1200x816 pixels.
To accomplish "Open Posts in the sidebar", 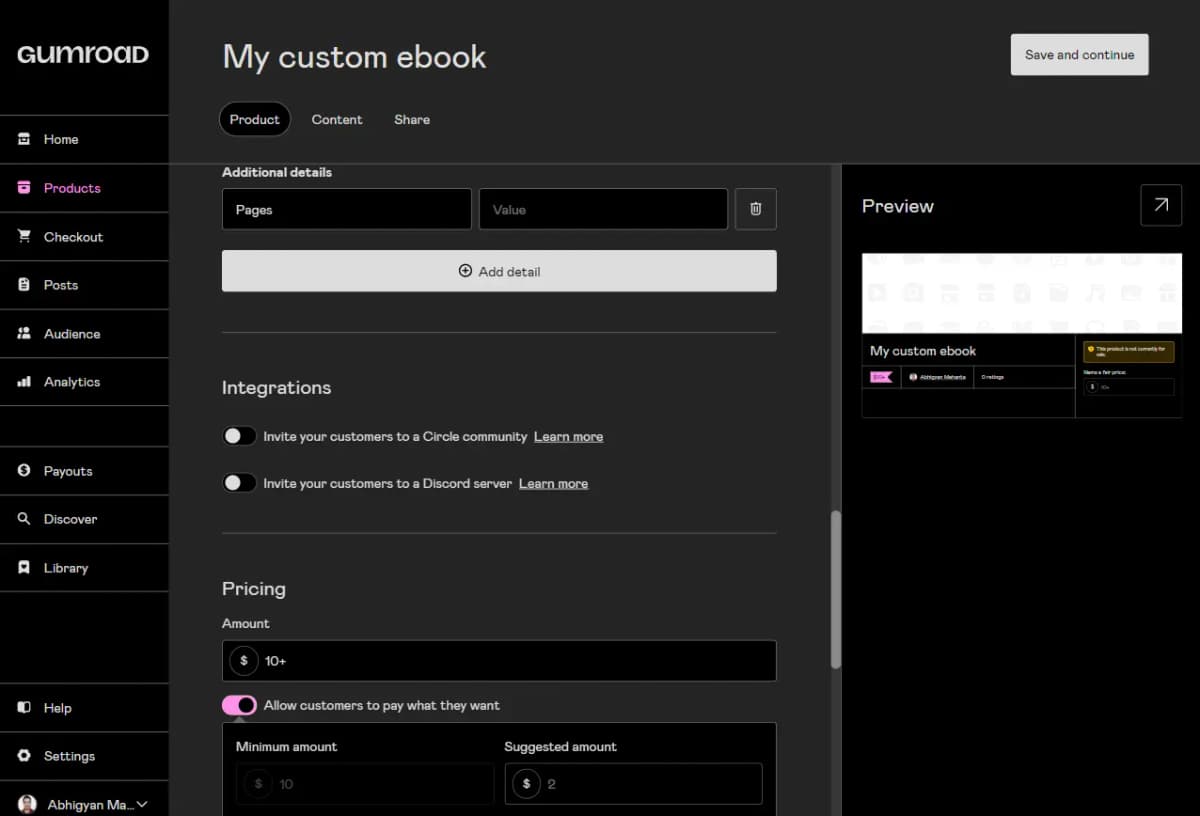I will (84, 285).
